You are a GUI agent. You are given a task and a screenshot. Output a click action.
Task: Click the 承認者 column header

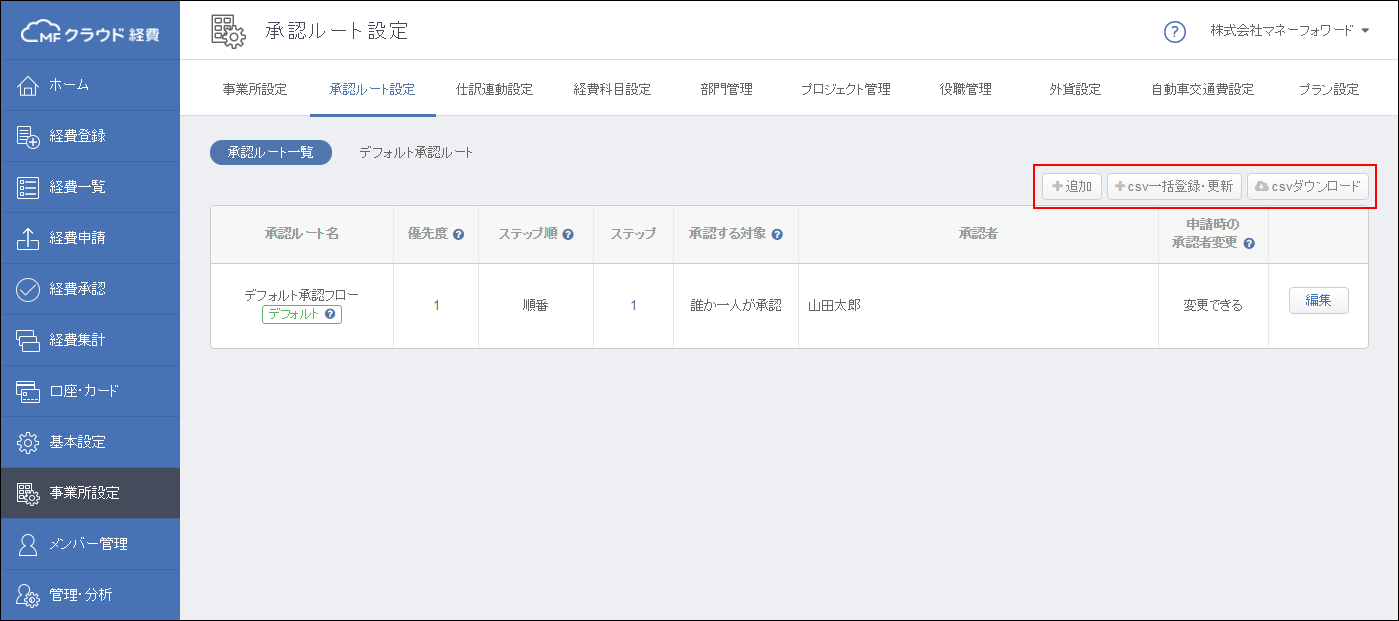978,234
